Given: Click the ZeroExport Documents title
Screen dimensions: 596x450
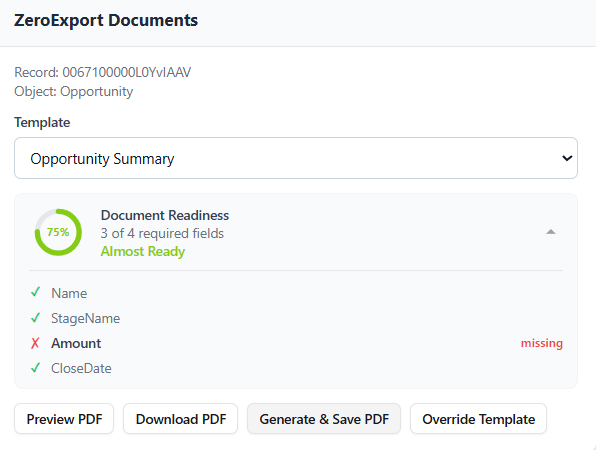Looking at the screenshot, I should [x=106, y=20].
